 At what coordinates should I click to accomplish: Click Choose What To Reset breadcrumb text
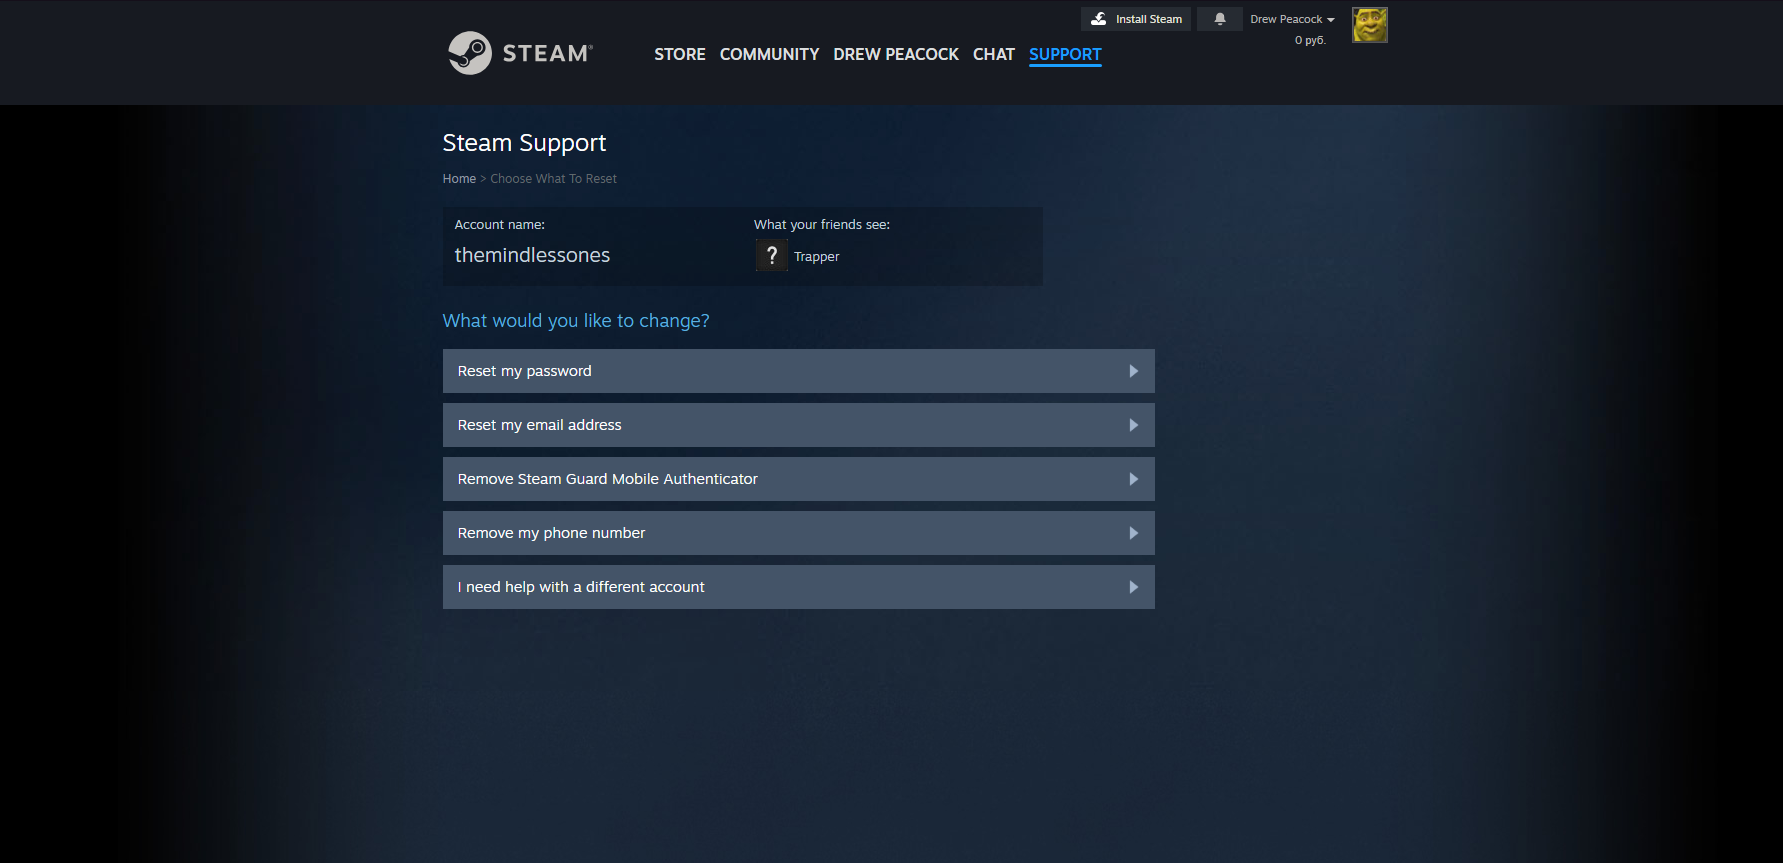pos(553,179)
